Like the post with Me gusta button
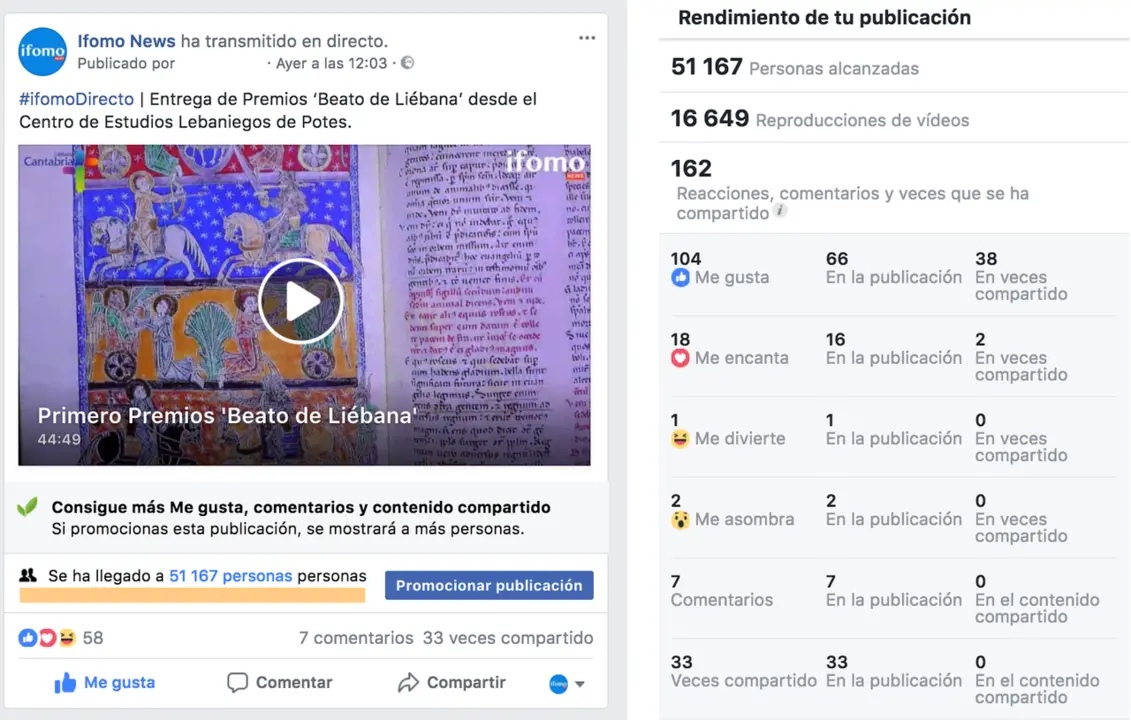 pos(105,682)
